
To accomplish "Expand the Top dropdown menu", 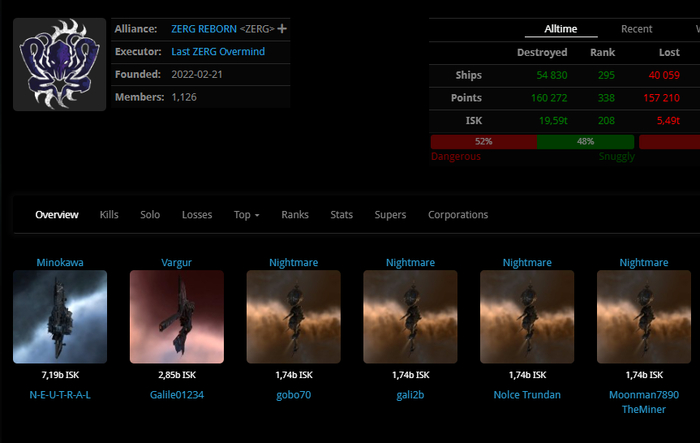I will point(246,215).
